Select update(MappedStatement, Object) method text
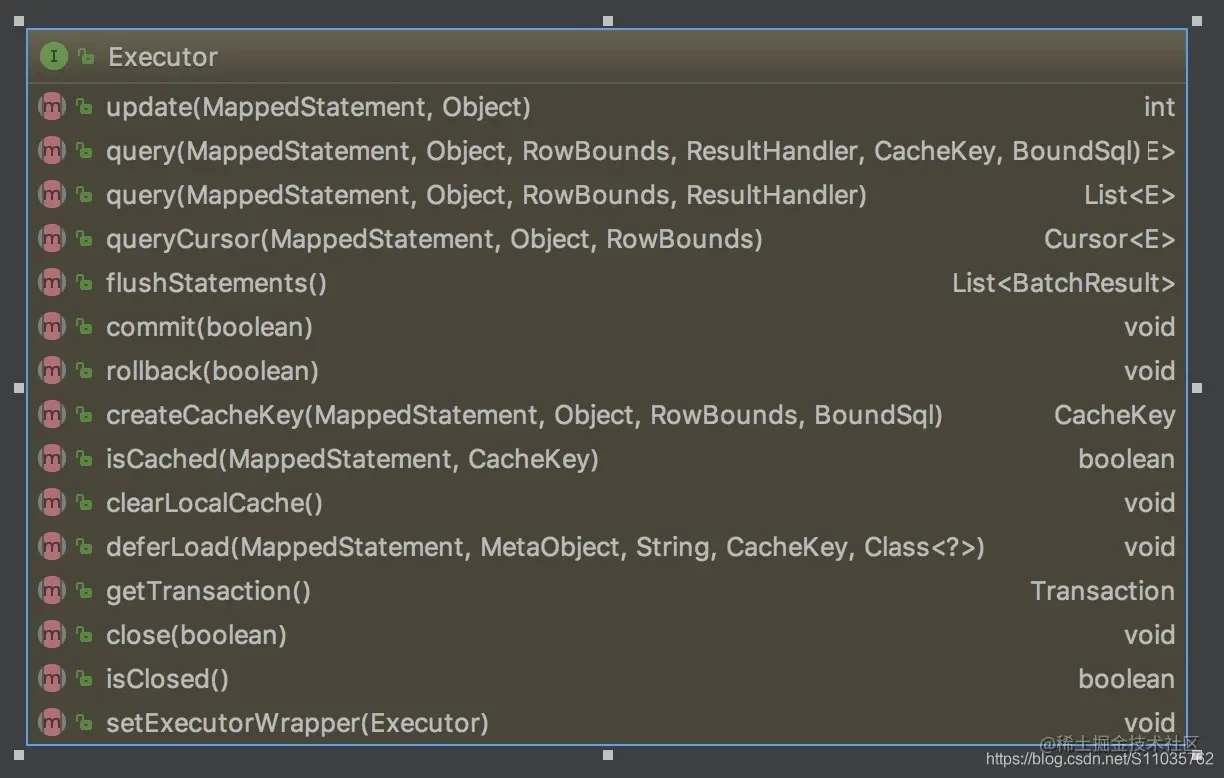Viewport: 1224px width, 778px height. (x=318, y=107)
